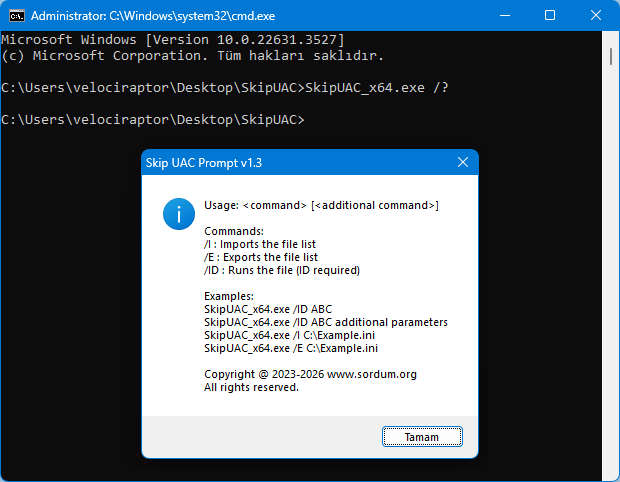Click the Microsoft Corporation copyright line in console
Image resolution: width=620 pixels, height=482 pixels.
coord(192,56)
